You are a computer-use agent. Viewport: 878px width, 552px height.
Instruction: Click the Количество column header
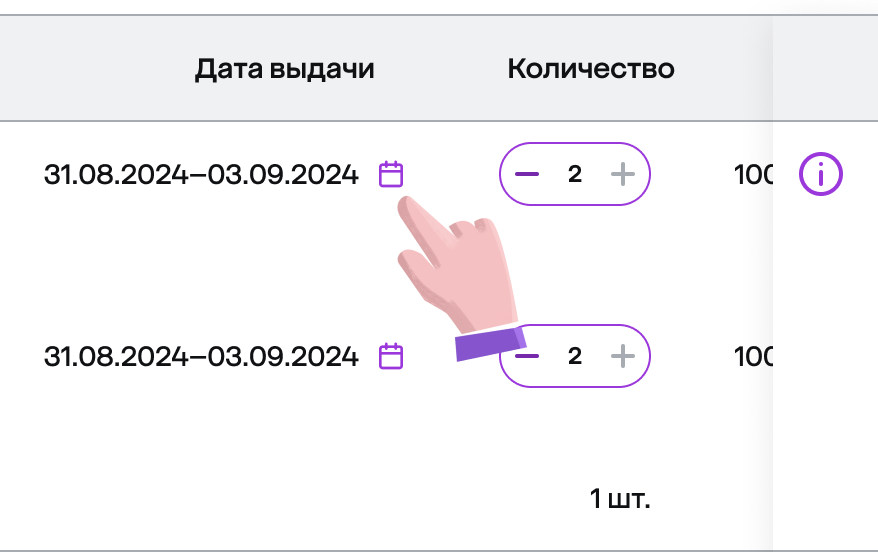tap(591, 69)
